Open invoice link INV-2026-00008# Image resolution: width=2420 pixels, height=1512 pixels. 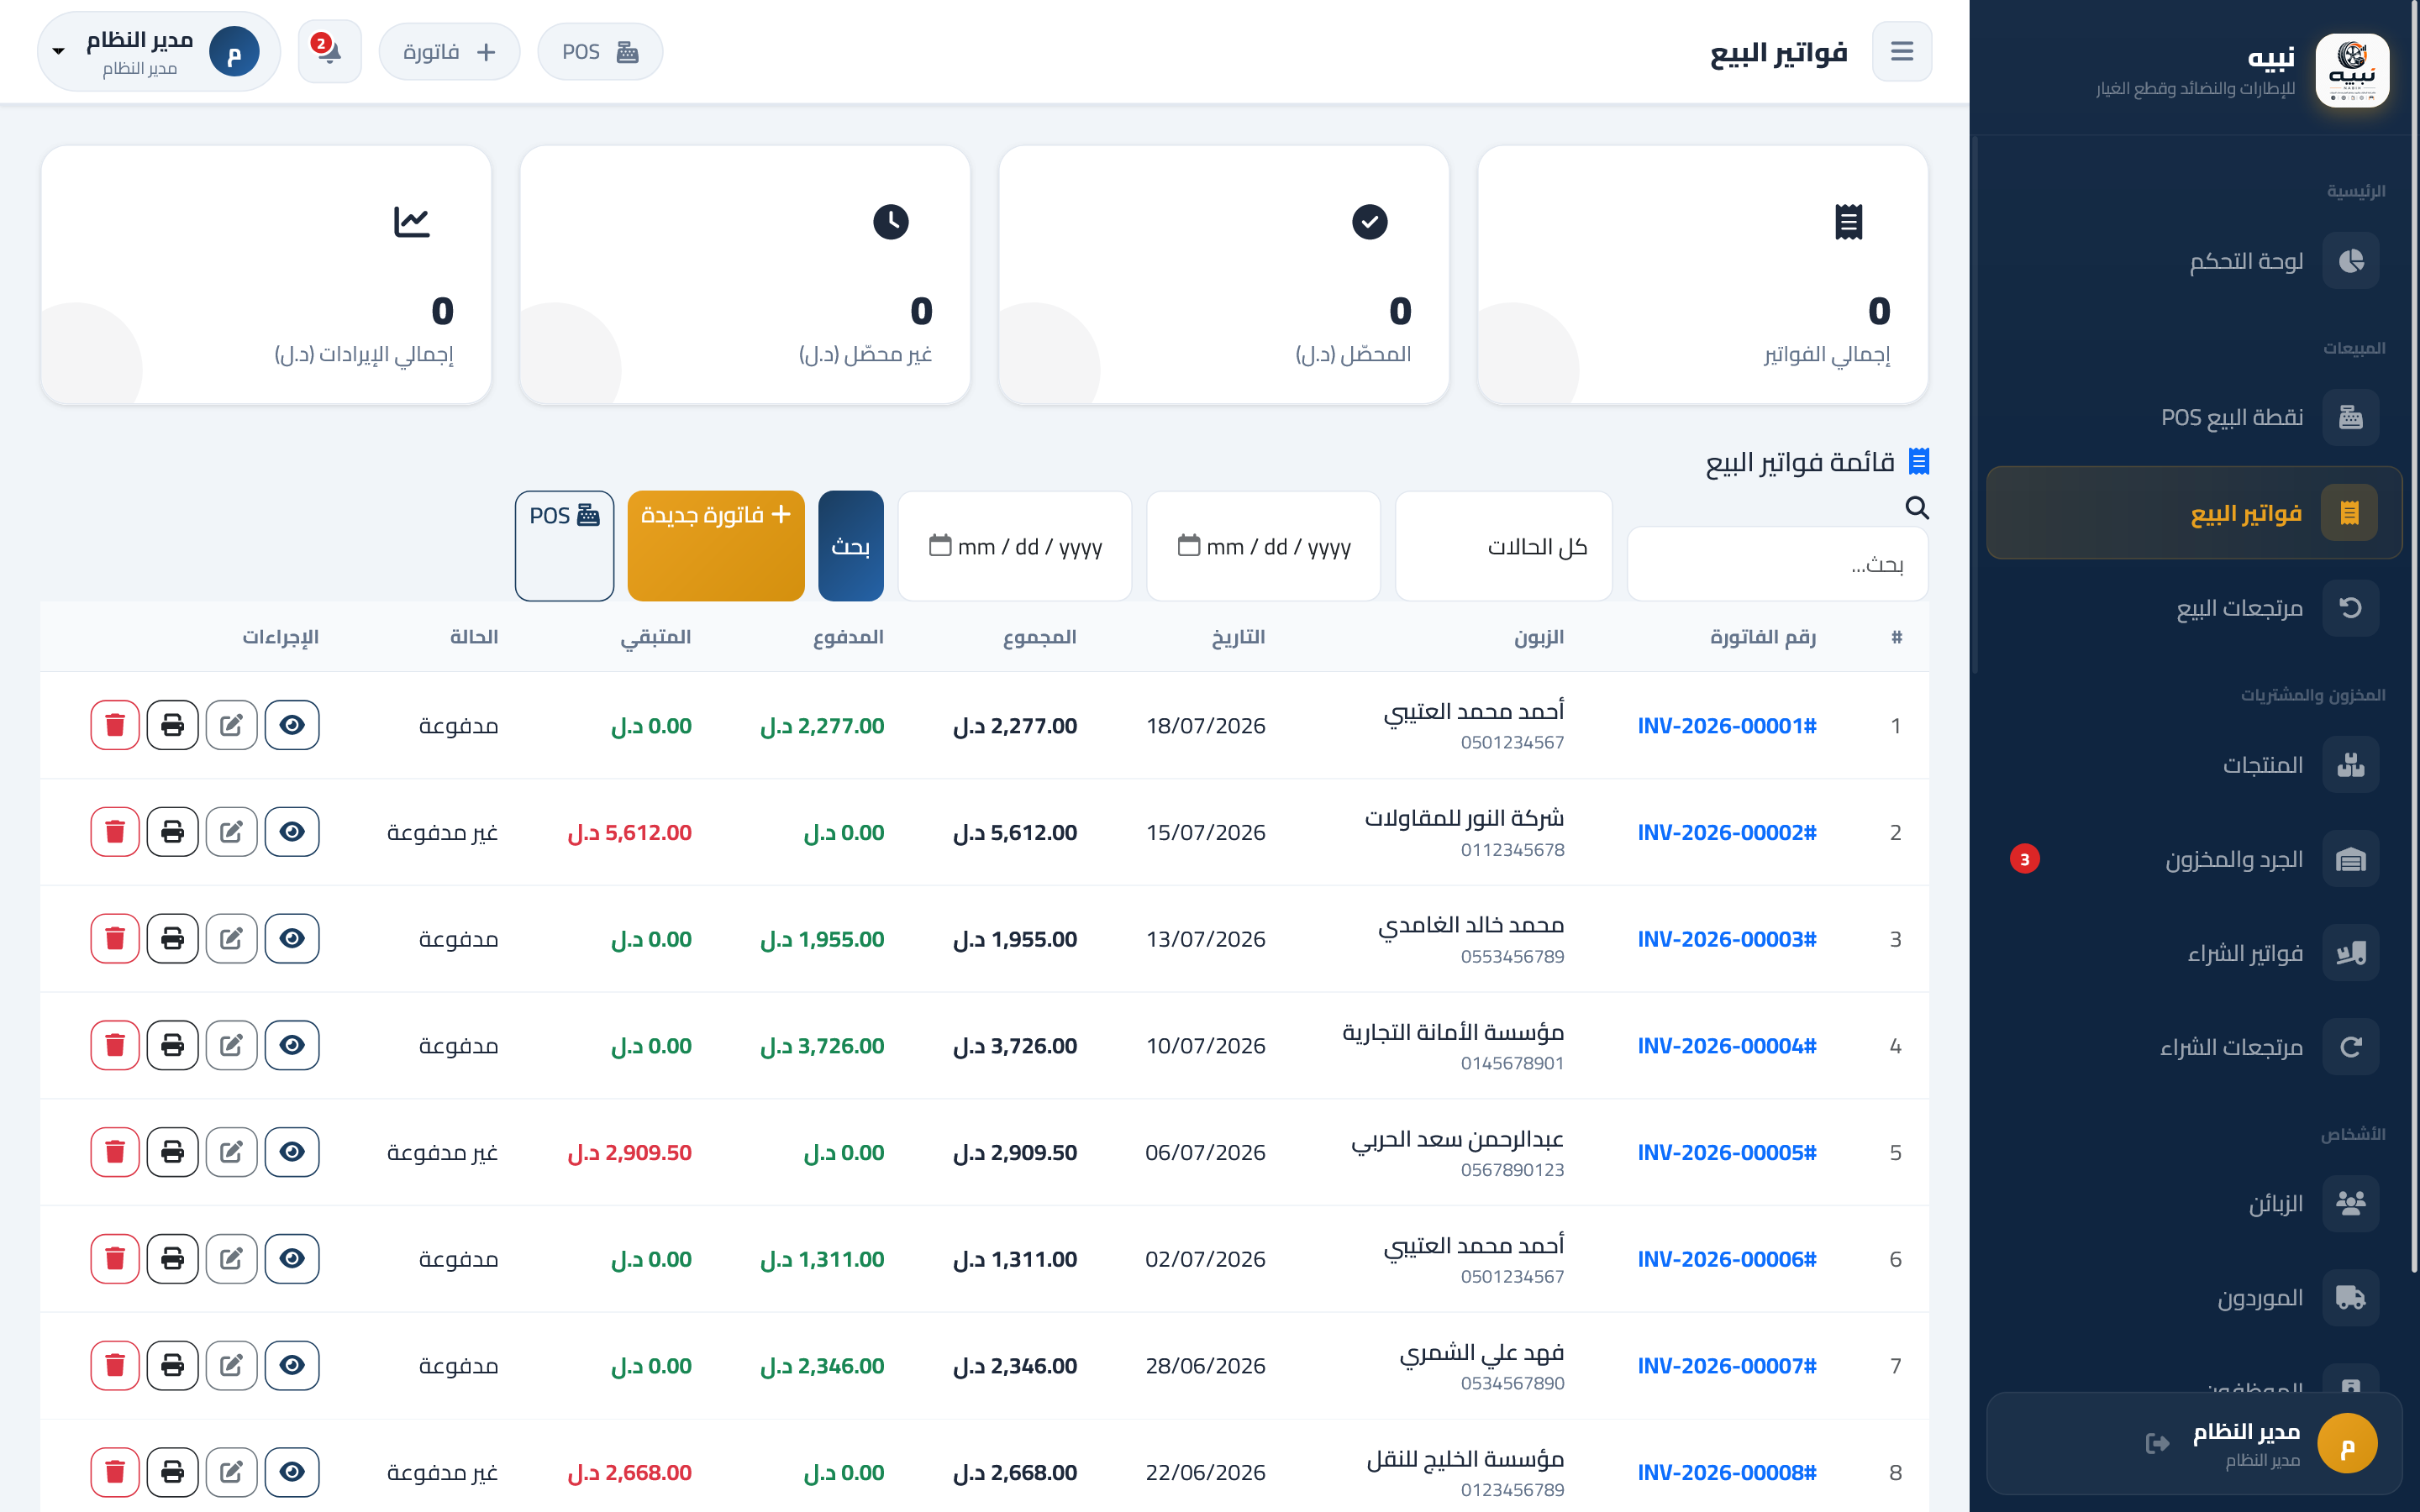[1727, 1472]
